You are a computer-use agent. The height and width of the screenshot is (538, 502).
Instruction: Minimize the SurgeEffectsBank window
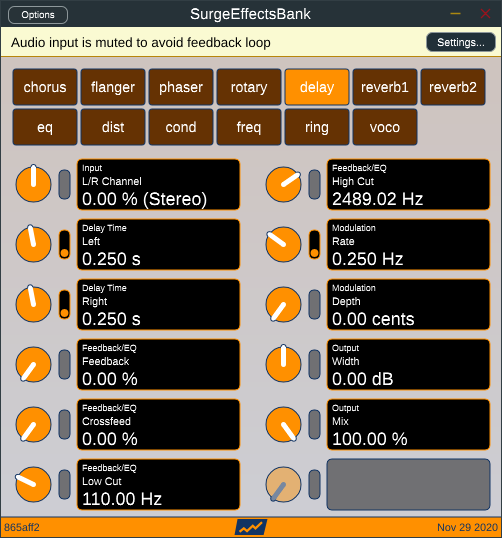pyautogui.click(x=455, y=14)
